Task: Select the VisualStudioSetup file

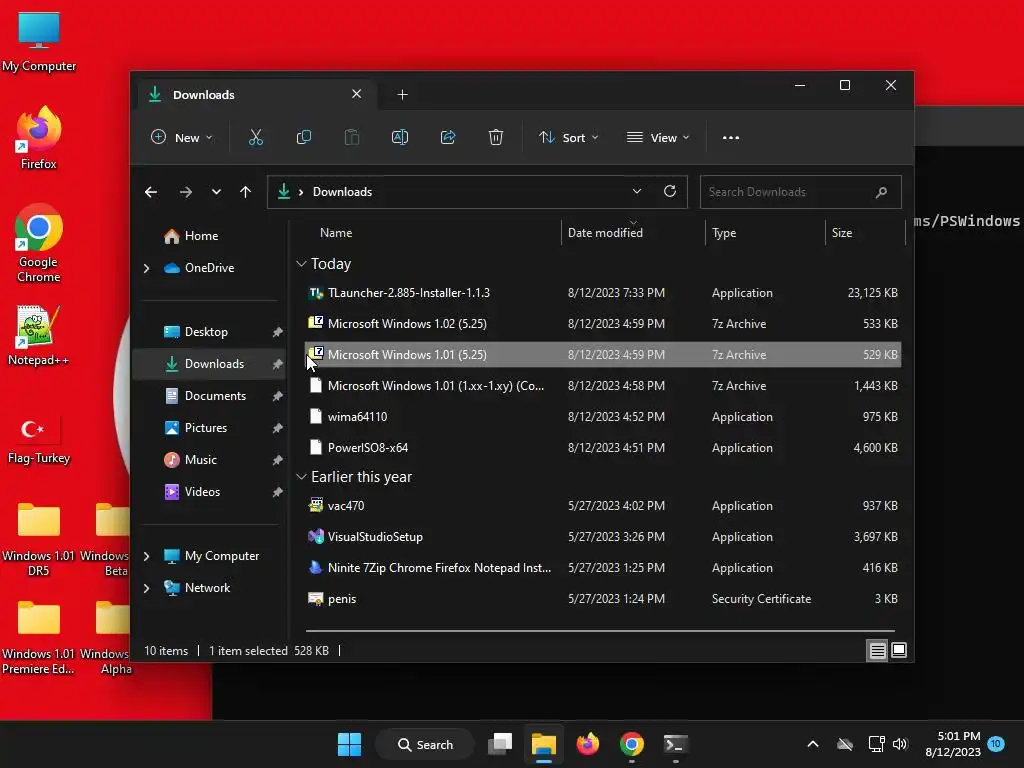Action: (x=603, y=537)
